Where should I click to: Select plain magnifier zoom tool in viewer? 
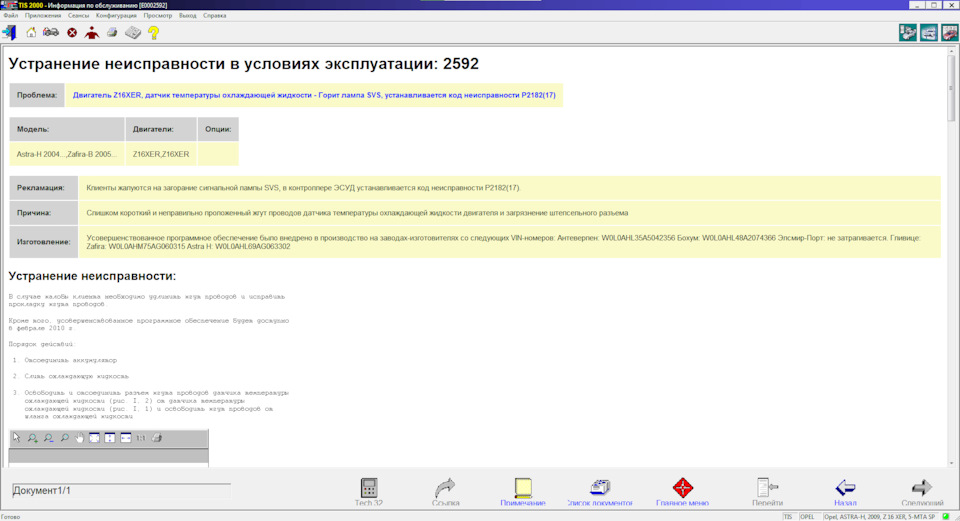(x=64, y=438)
